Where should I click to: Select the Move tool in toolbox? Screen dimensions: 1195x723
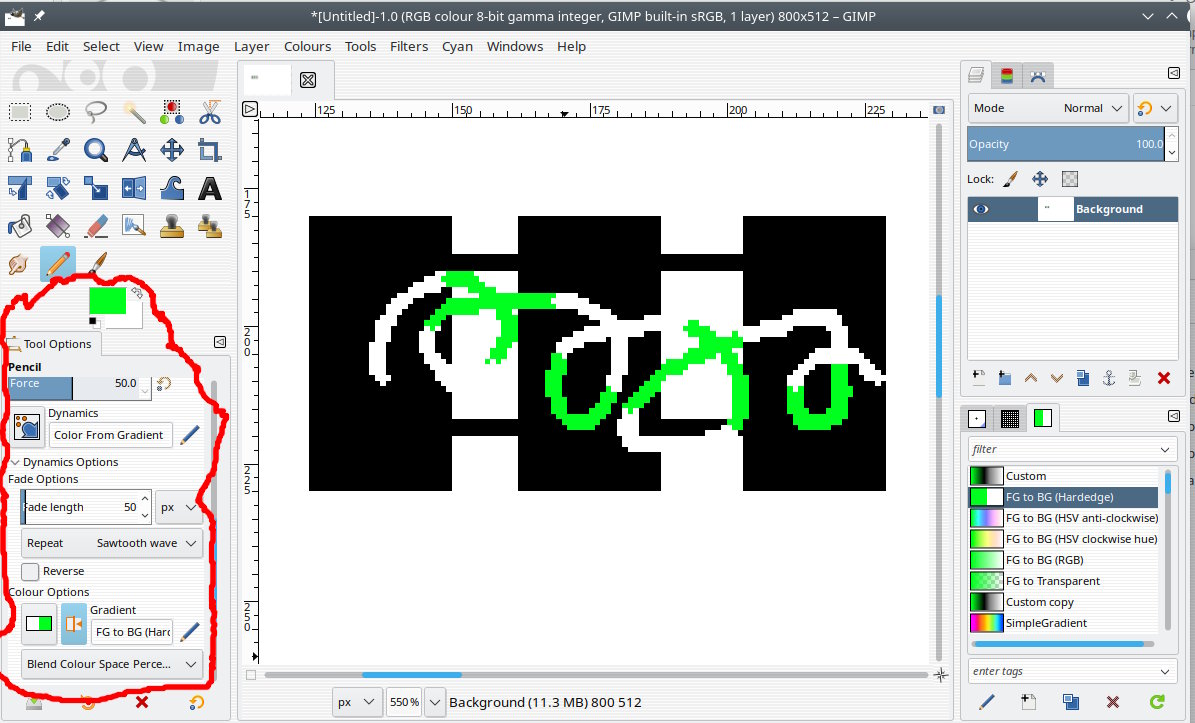click(x=172, y=150)
